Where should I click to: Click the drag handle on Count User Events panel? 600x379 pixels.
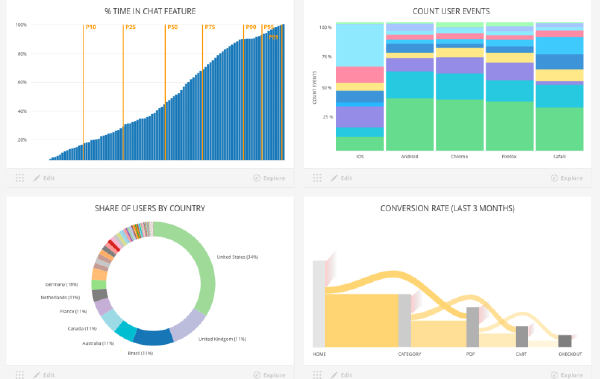pyautogui.click(x=317, y=178)
